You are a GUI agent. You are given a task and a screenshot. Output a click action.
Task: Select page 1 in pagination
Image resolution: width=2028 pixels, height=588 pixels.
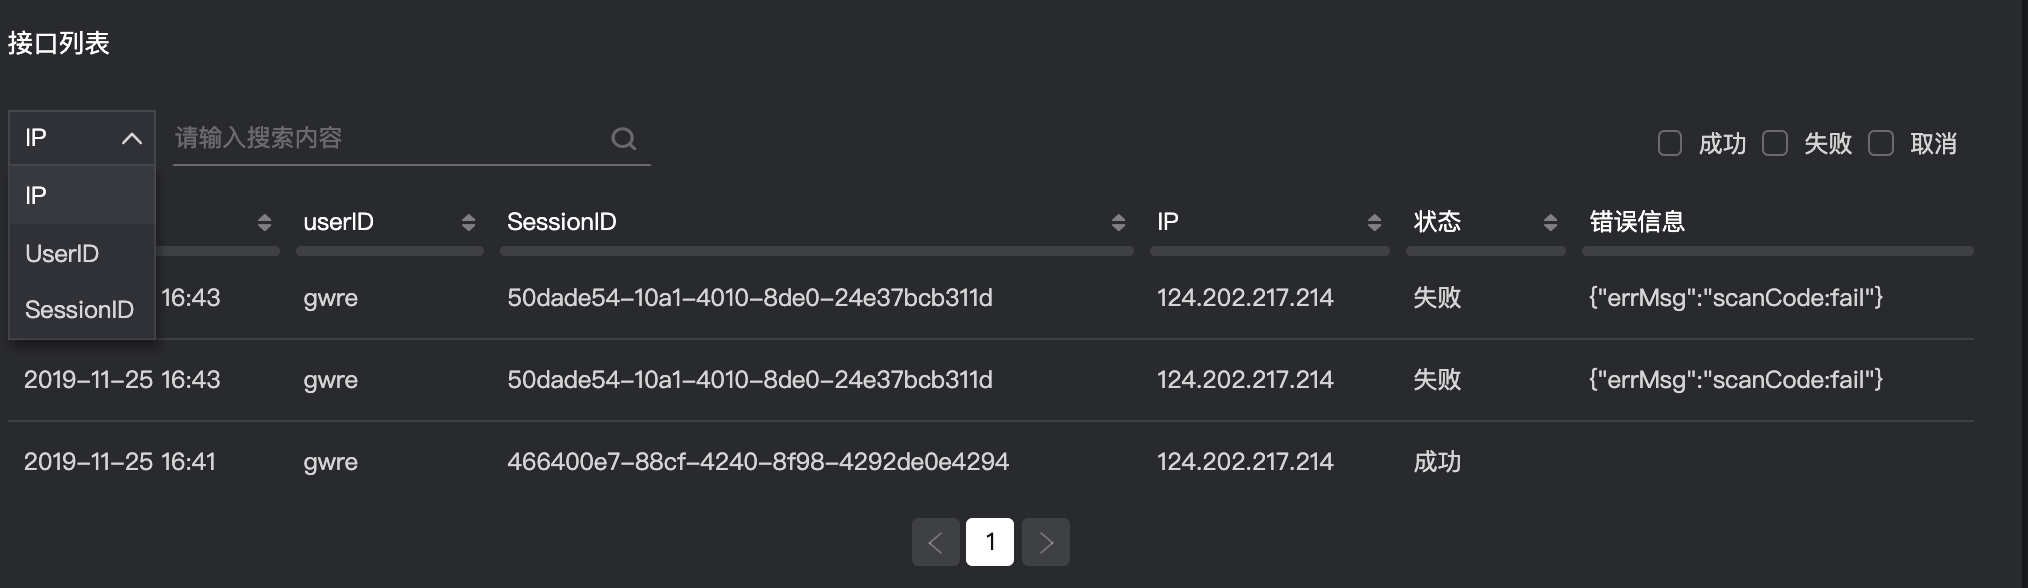pyautogui.click(x=990, y=542)
